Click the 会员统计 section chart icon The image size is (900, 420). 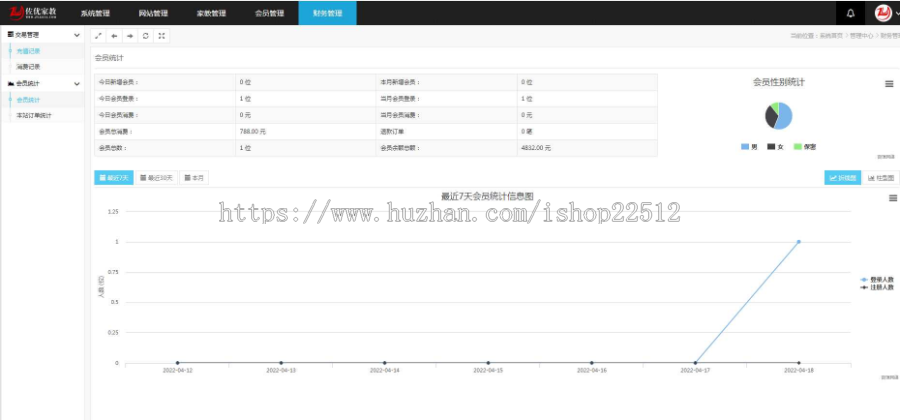[10, 84]
